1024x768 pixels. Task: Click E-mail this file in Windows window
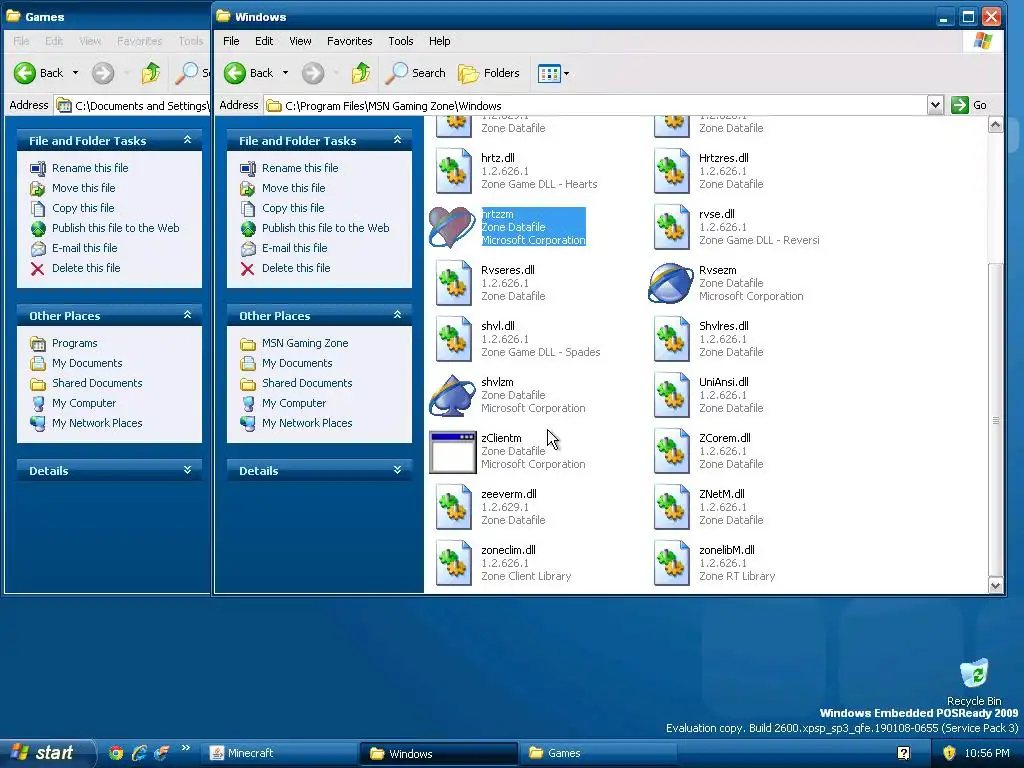(x=294, y=248)
